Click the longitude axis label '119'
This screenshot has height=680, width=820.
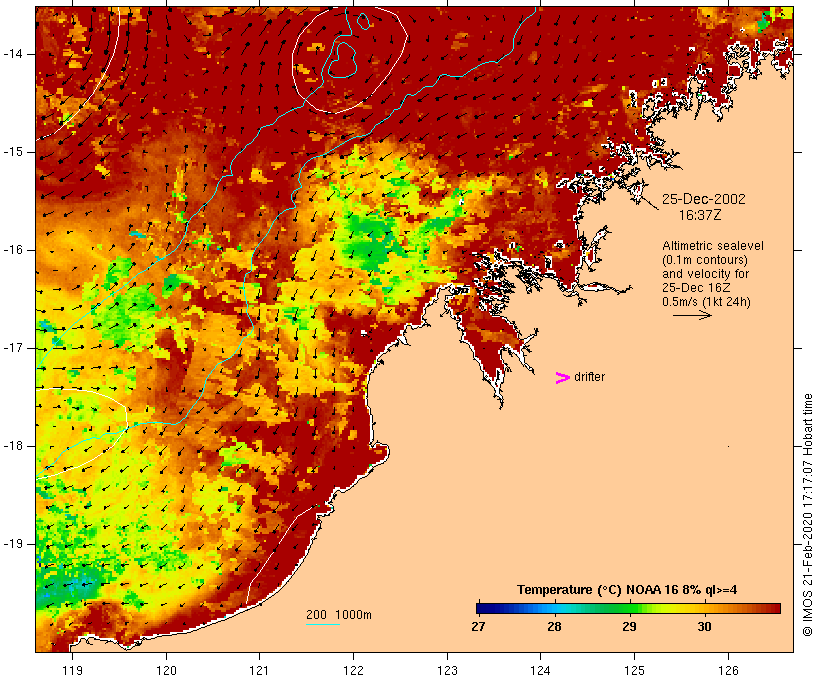click(x=72, y=670)
